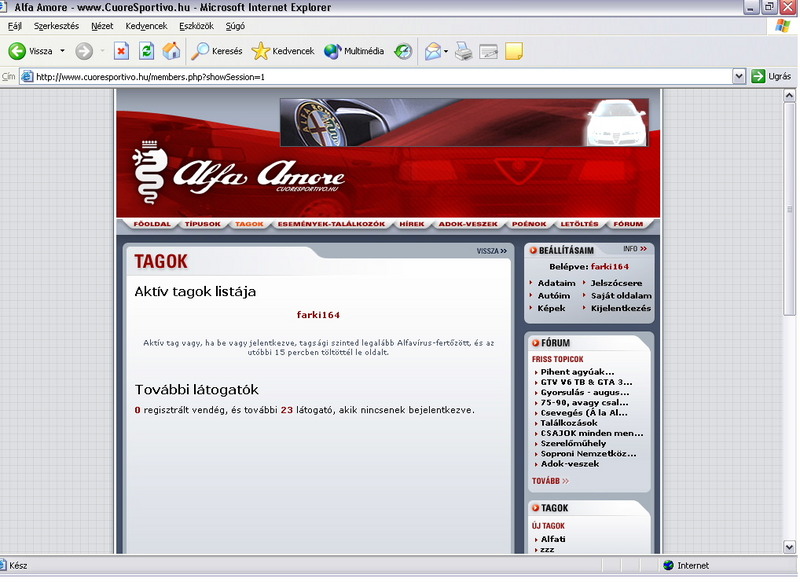Viewport: 800px width, 582px height.
Task: Open the Autóim link
Action: click(x=554, y=296)
